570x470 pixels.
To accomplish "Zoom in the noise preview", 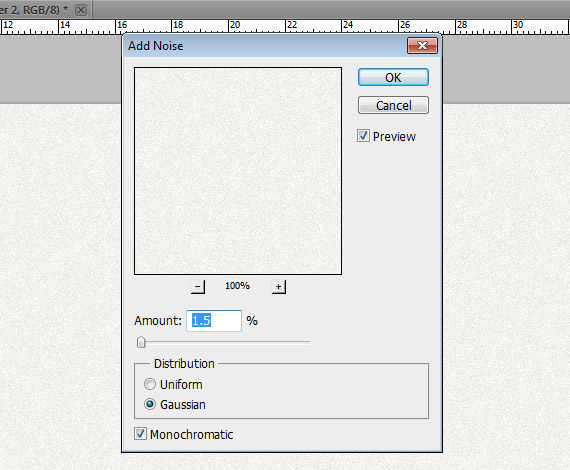I will (x=279, y=286).
